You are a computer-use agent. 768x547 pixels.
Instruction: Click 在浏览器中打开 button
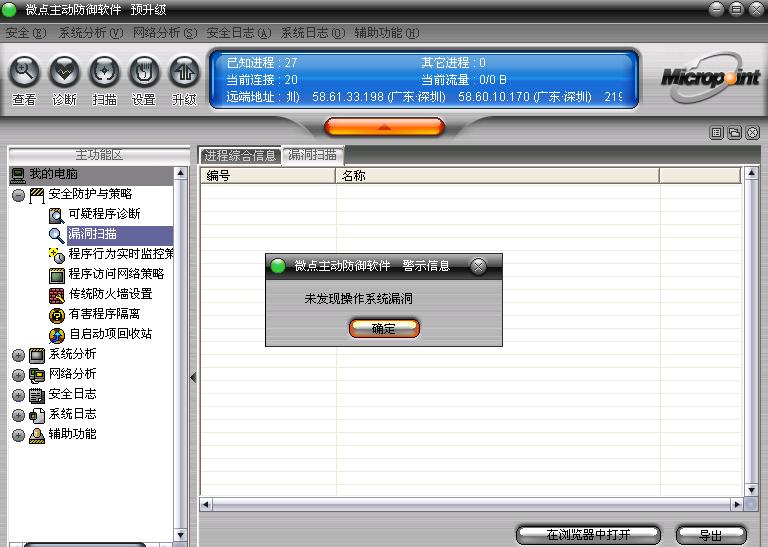[588, 535]
